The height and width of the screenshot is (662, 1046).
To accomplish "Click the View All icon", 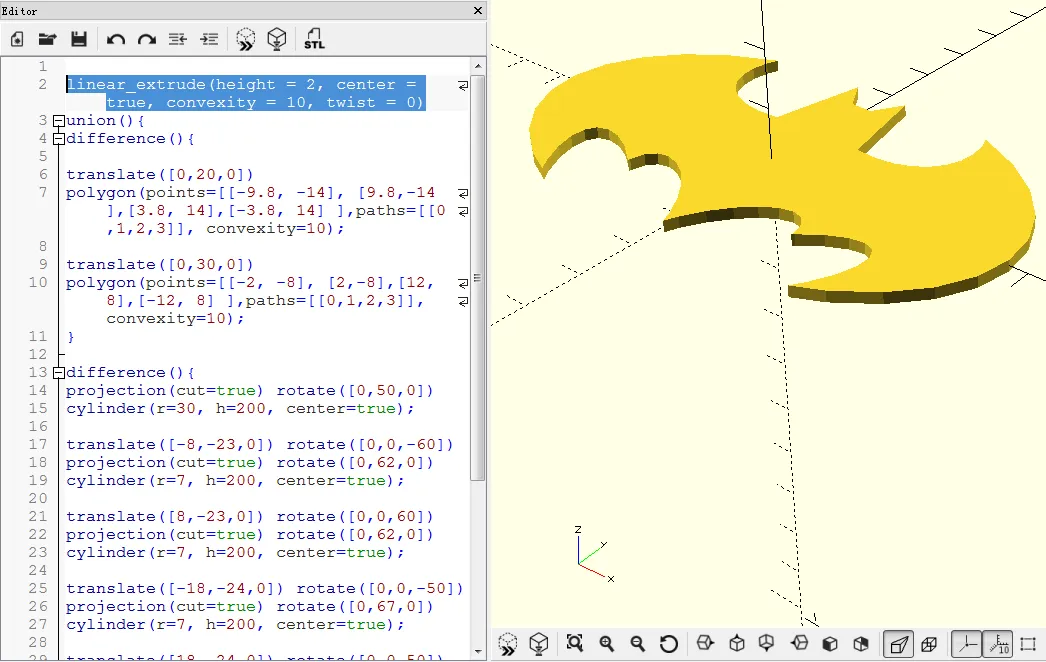I will click(574, 643).
